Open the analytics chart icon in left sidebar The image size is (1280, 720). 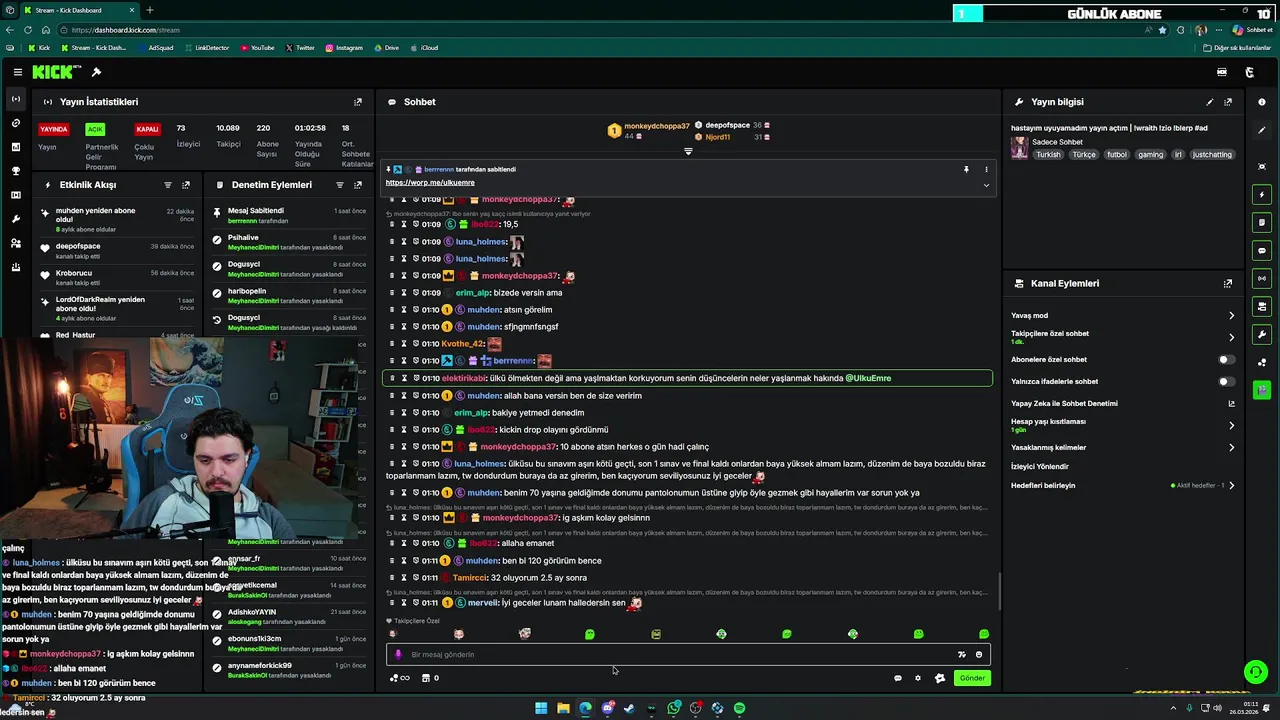click(x=15, y=147)
